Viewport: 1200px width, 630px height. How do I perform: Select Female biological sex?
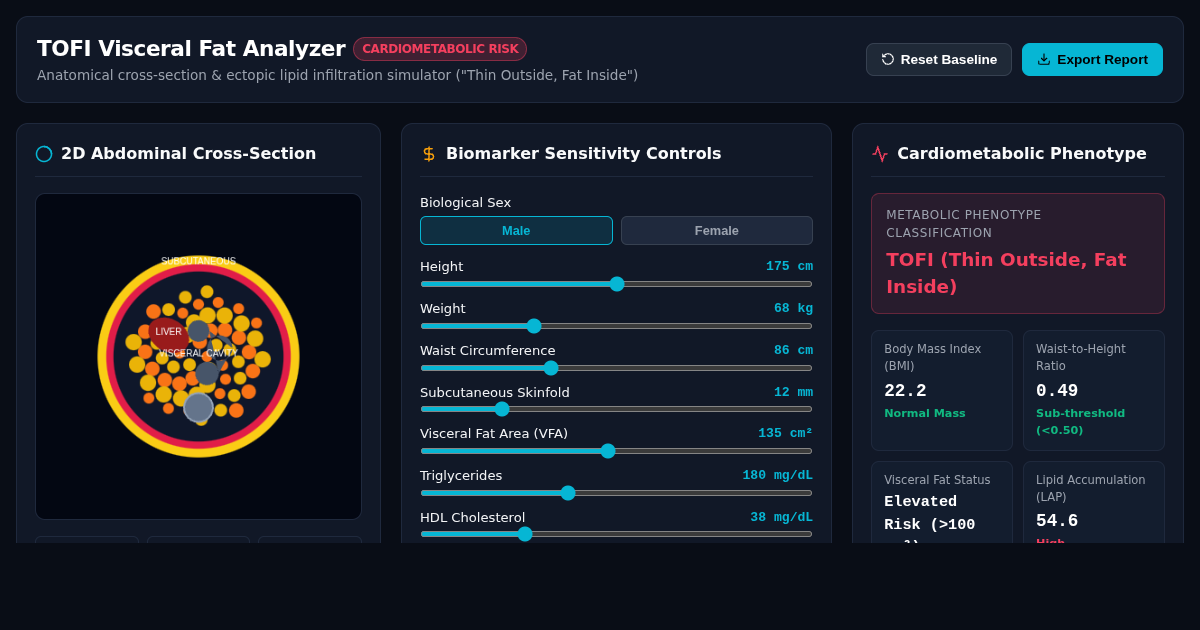[x=717, y=230]
